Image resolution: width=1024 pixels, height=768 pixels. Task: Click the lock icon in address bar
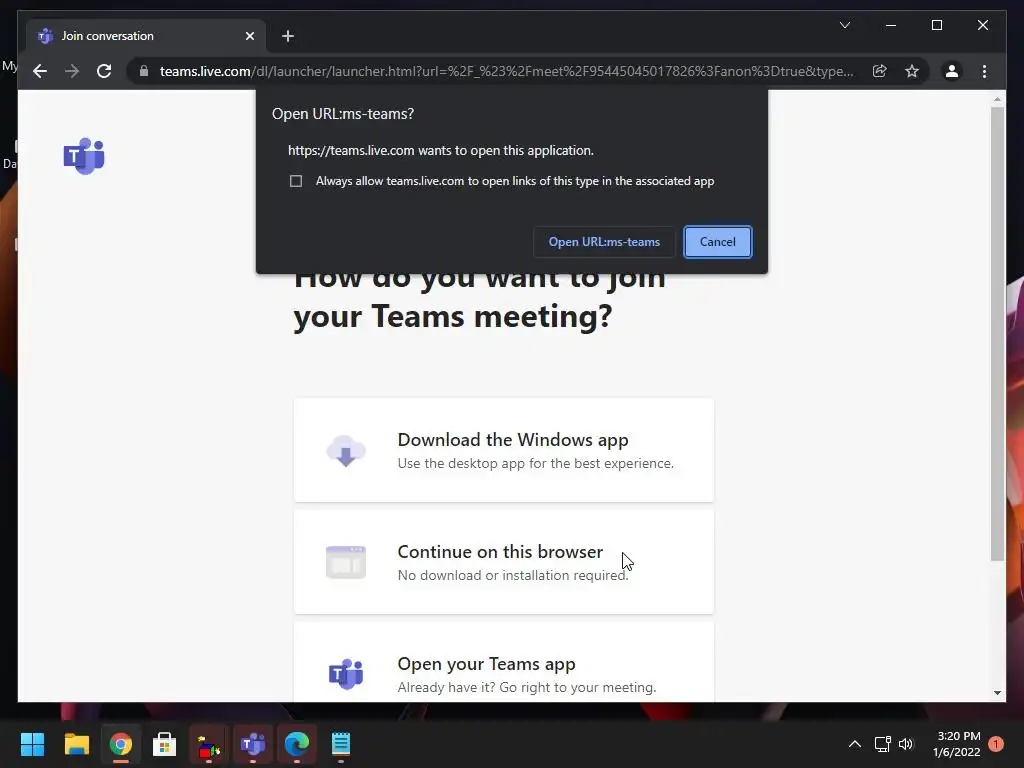[144, 71]
